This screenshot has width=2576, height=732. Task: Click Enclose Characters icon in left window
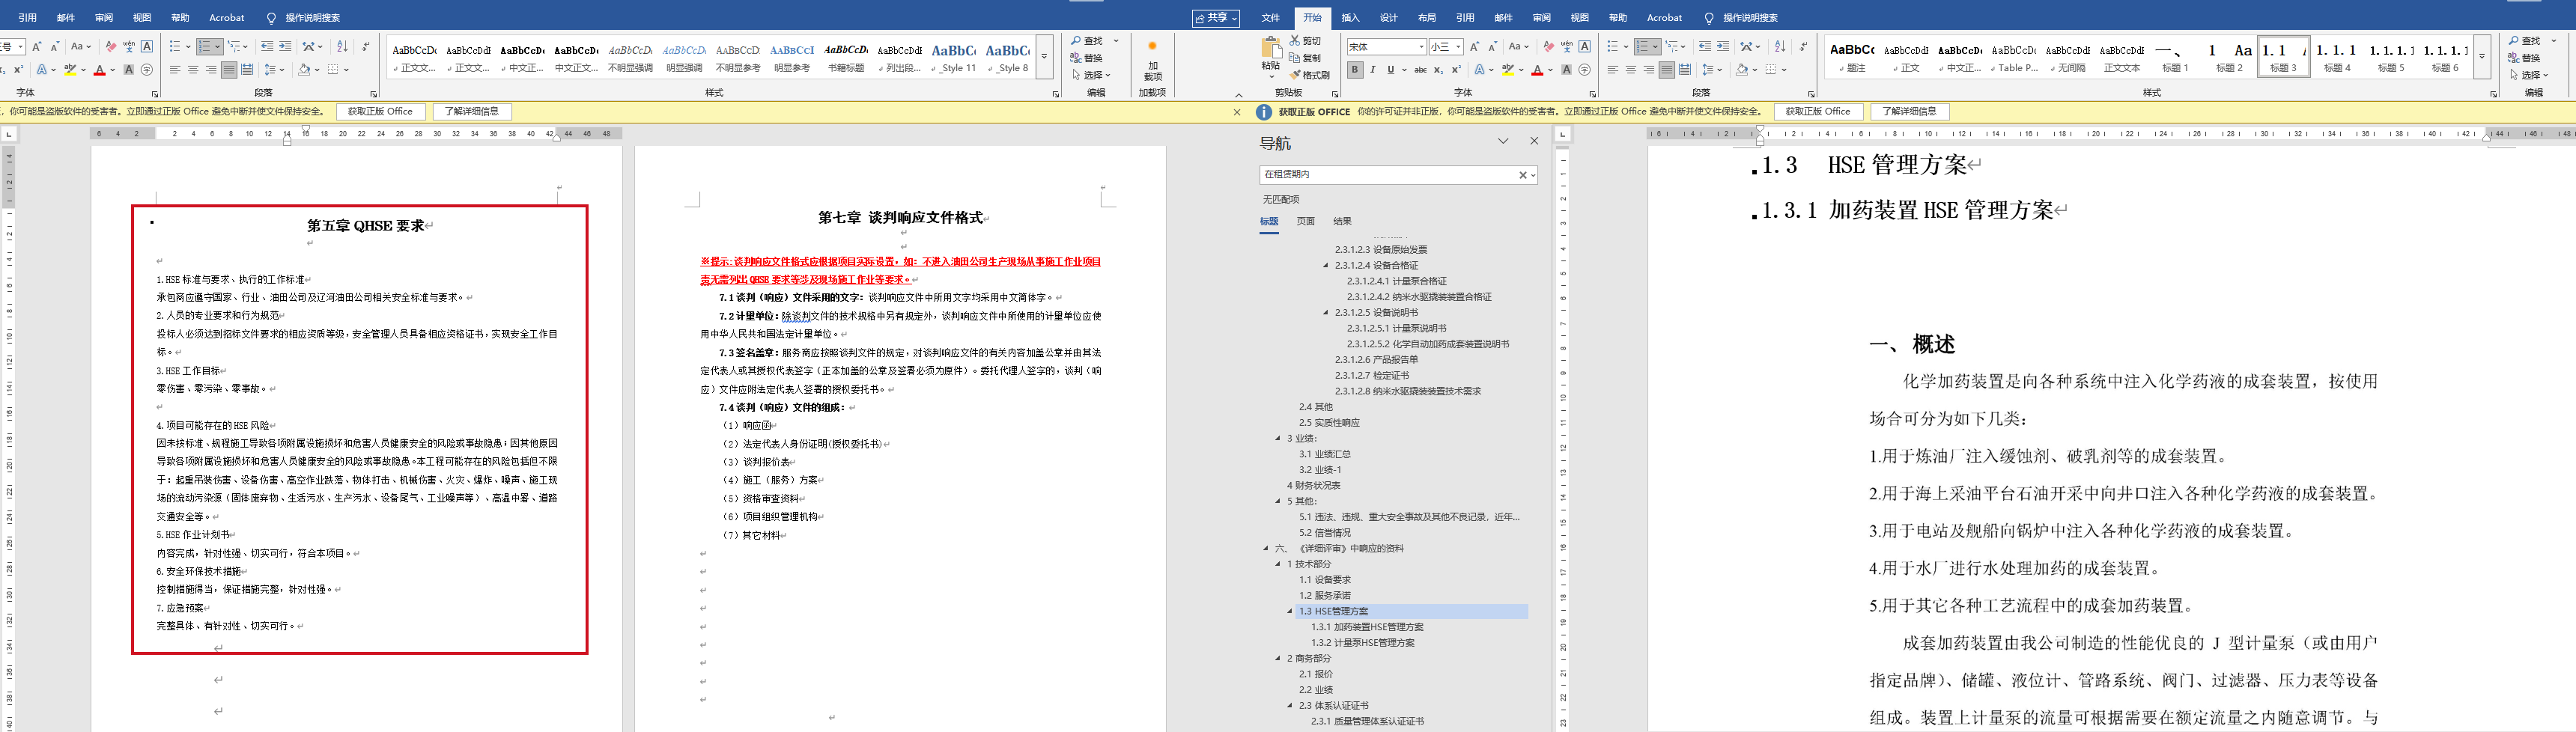tap(147, 70)
